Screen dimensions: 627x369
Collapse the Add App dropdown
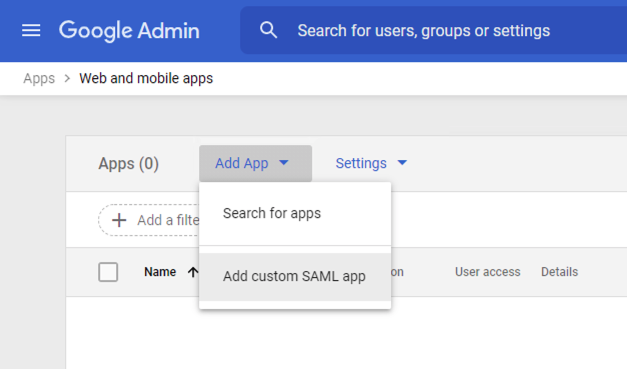(256, 163)
